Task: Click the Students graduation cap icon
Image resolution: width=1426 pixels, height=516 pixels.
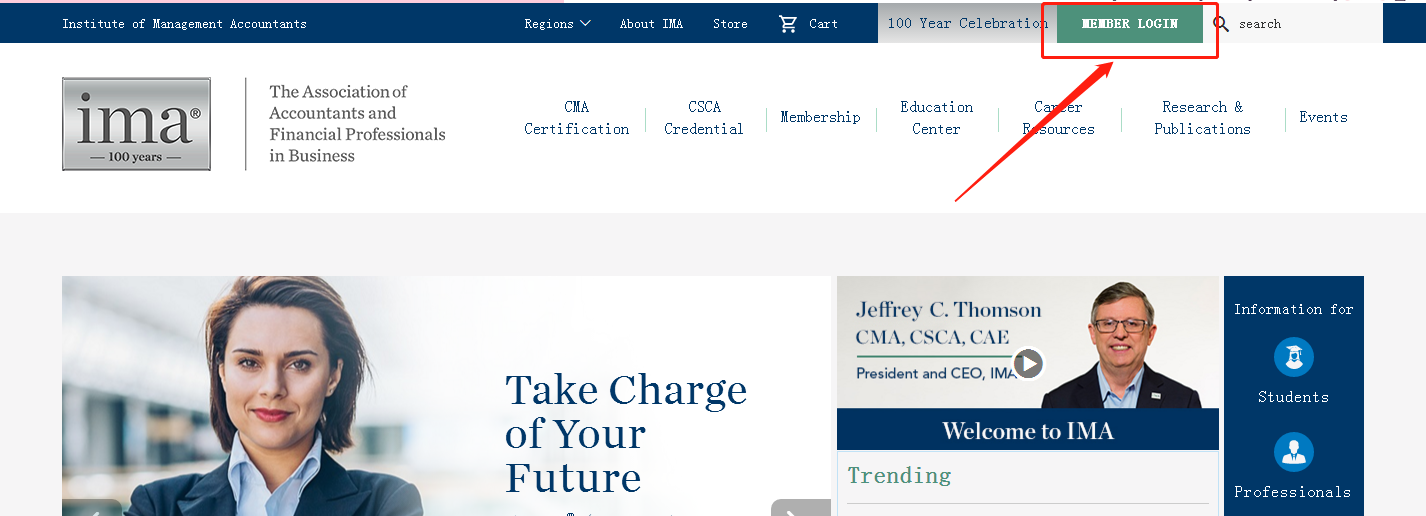Action: pyautogui.click(x=1293, y=357)
